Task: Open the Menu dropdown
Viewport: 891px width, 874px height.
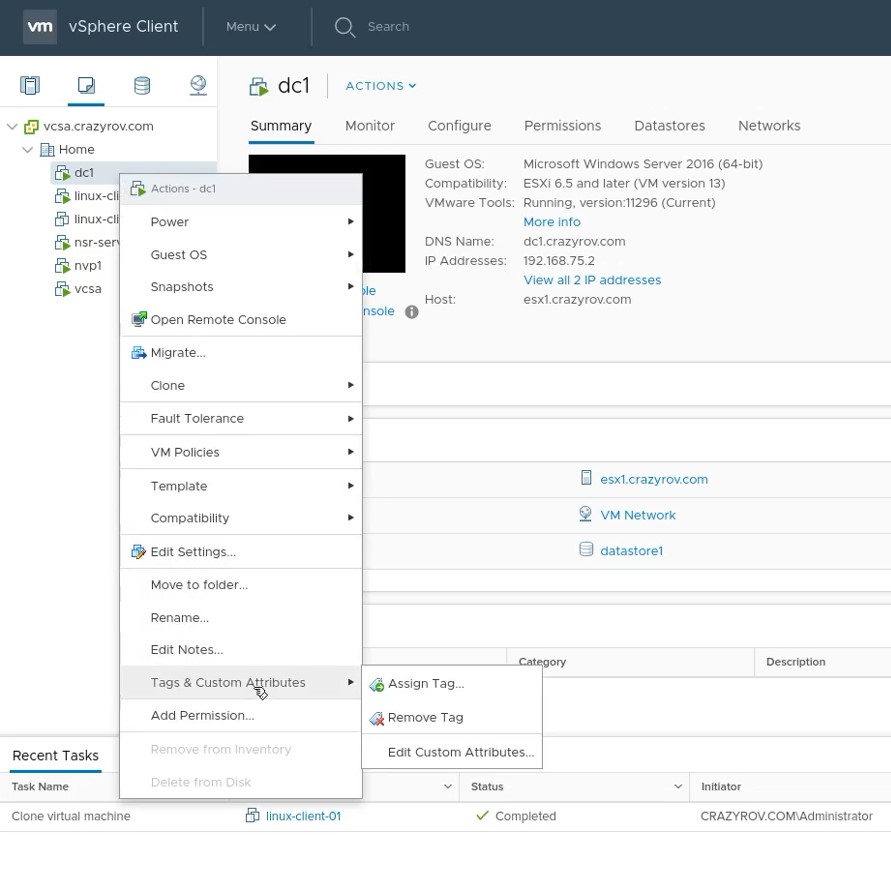Action: tap(251, 27)
